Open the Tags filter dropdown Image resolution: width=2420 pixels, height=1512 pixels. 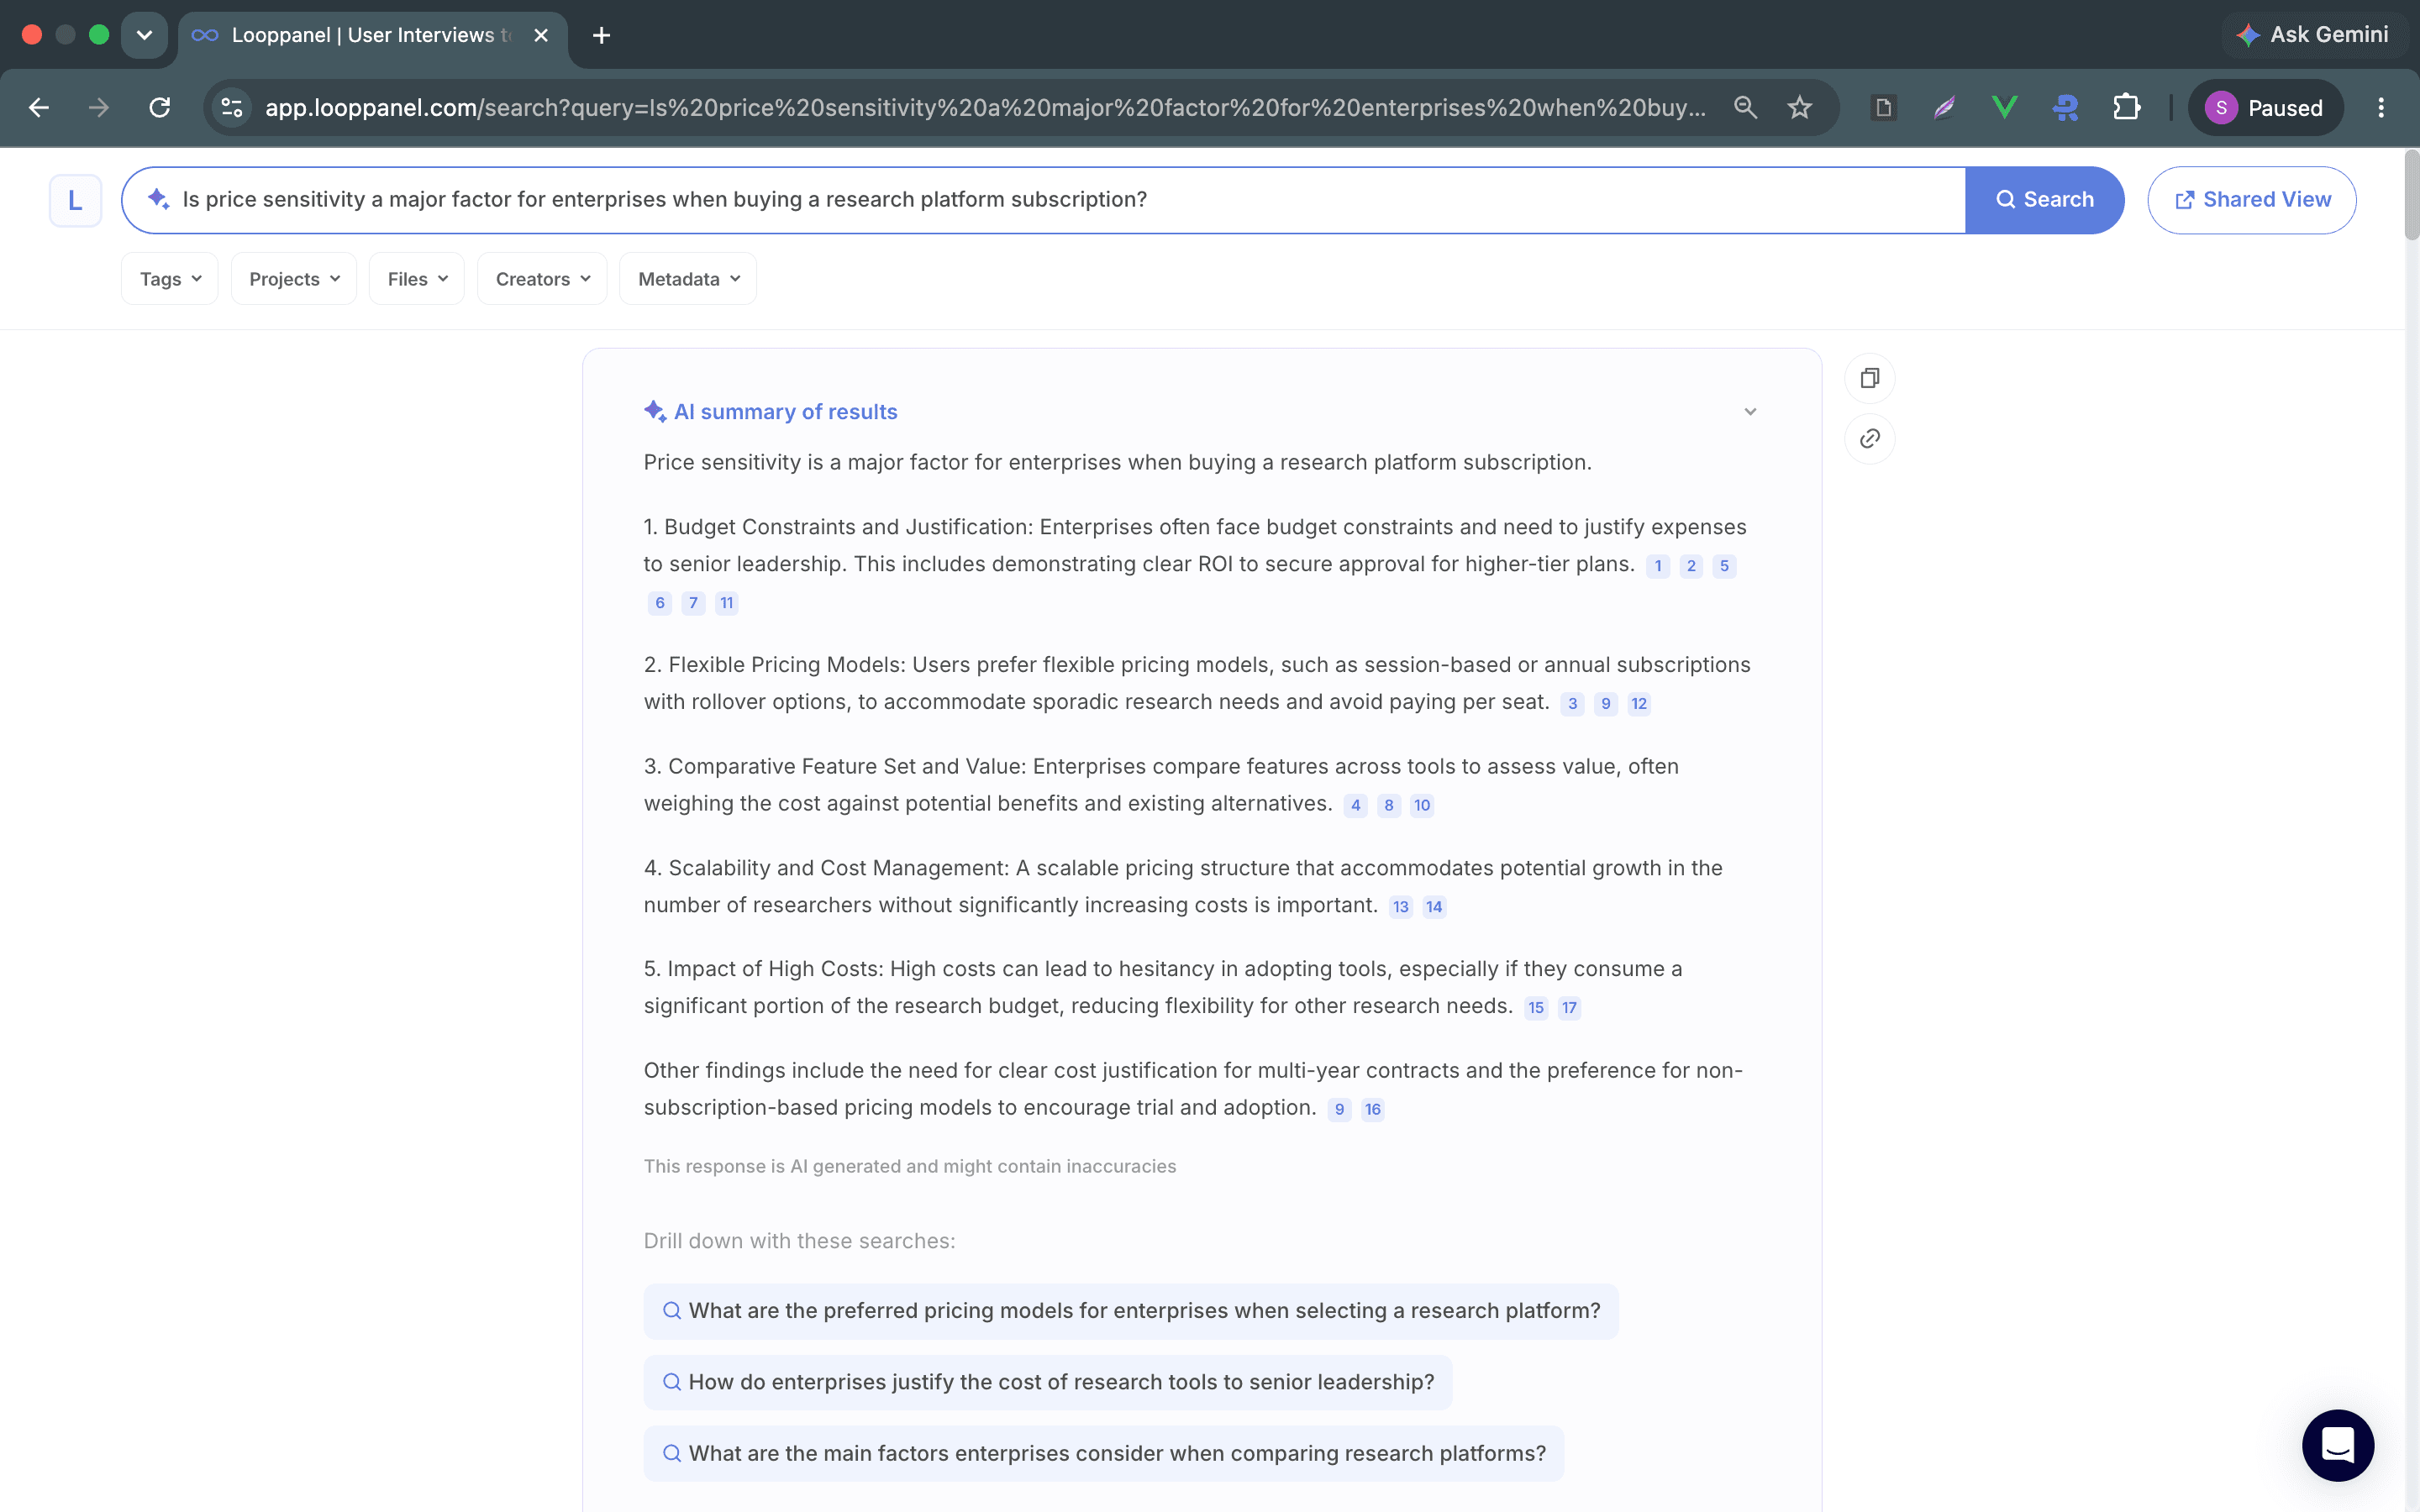point(170,279)
